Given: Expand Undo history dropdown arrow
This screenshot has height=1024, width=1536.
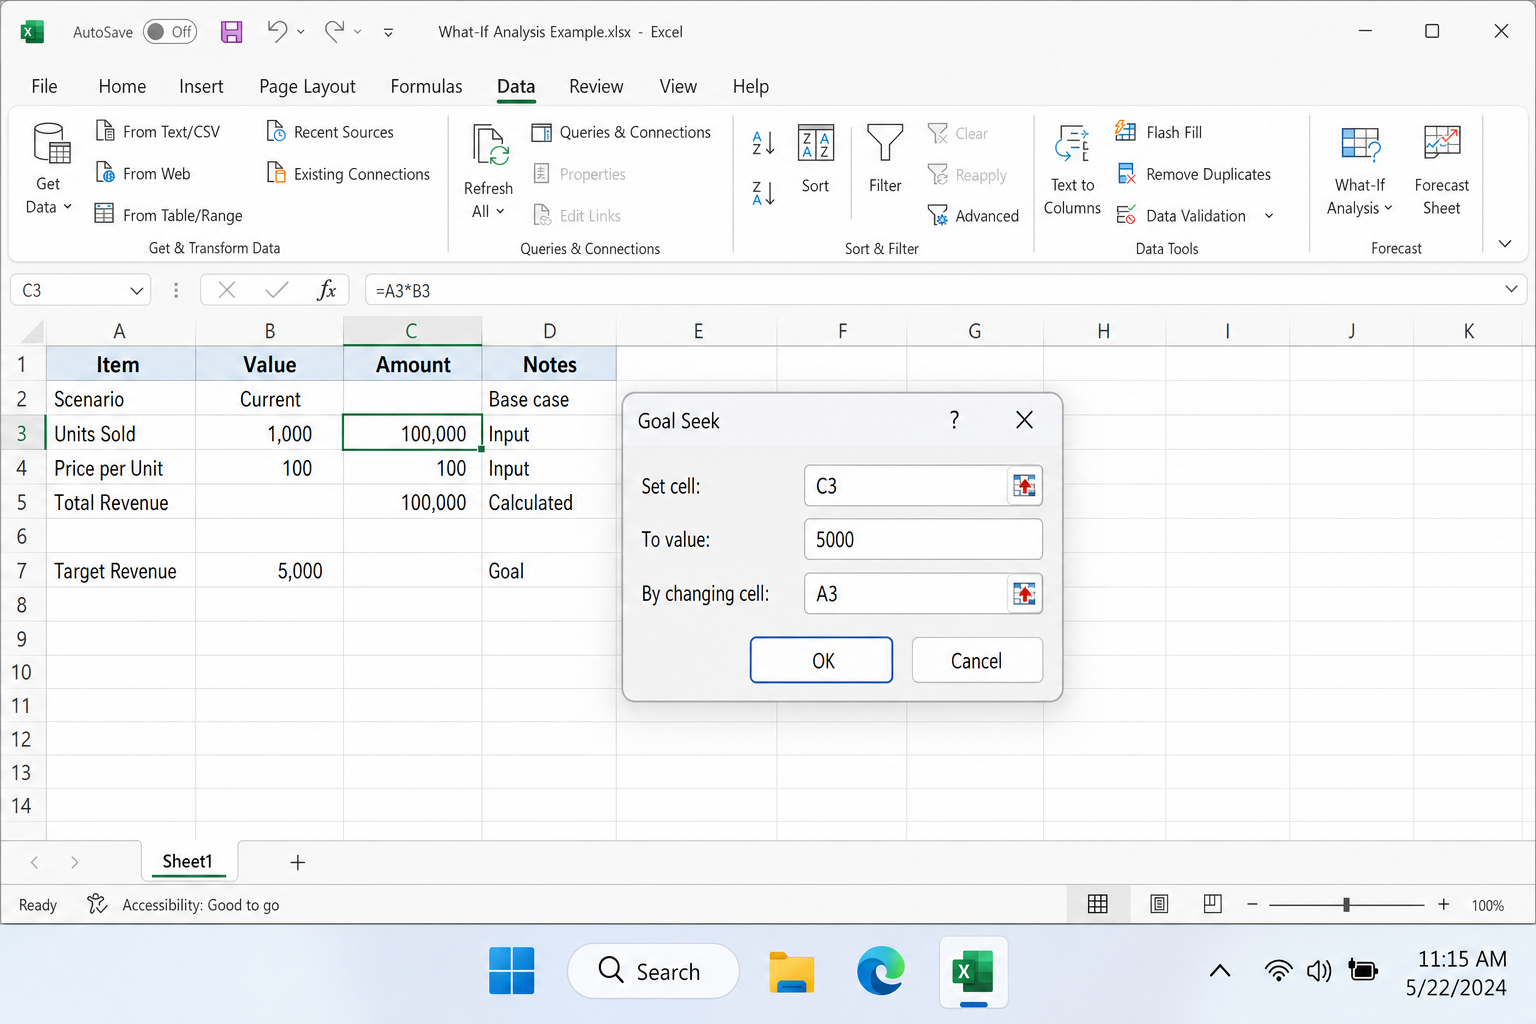Looking at the screenshot, I should tap(301, 32).
